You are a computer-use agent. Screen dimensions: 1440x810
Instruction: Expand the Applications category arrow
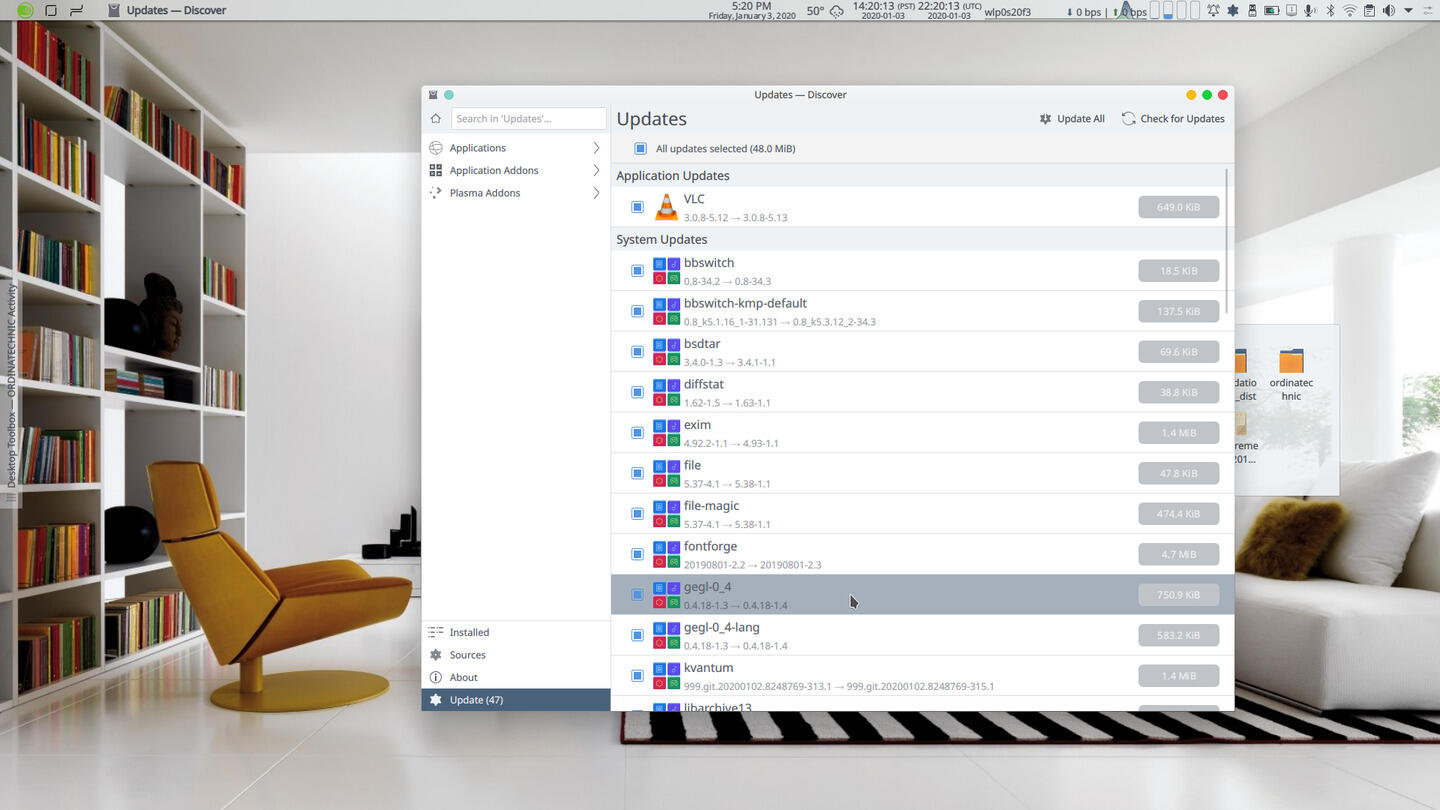pyautogui.click(x=596, y=148)
